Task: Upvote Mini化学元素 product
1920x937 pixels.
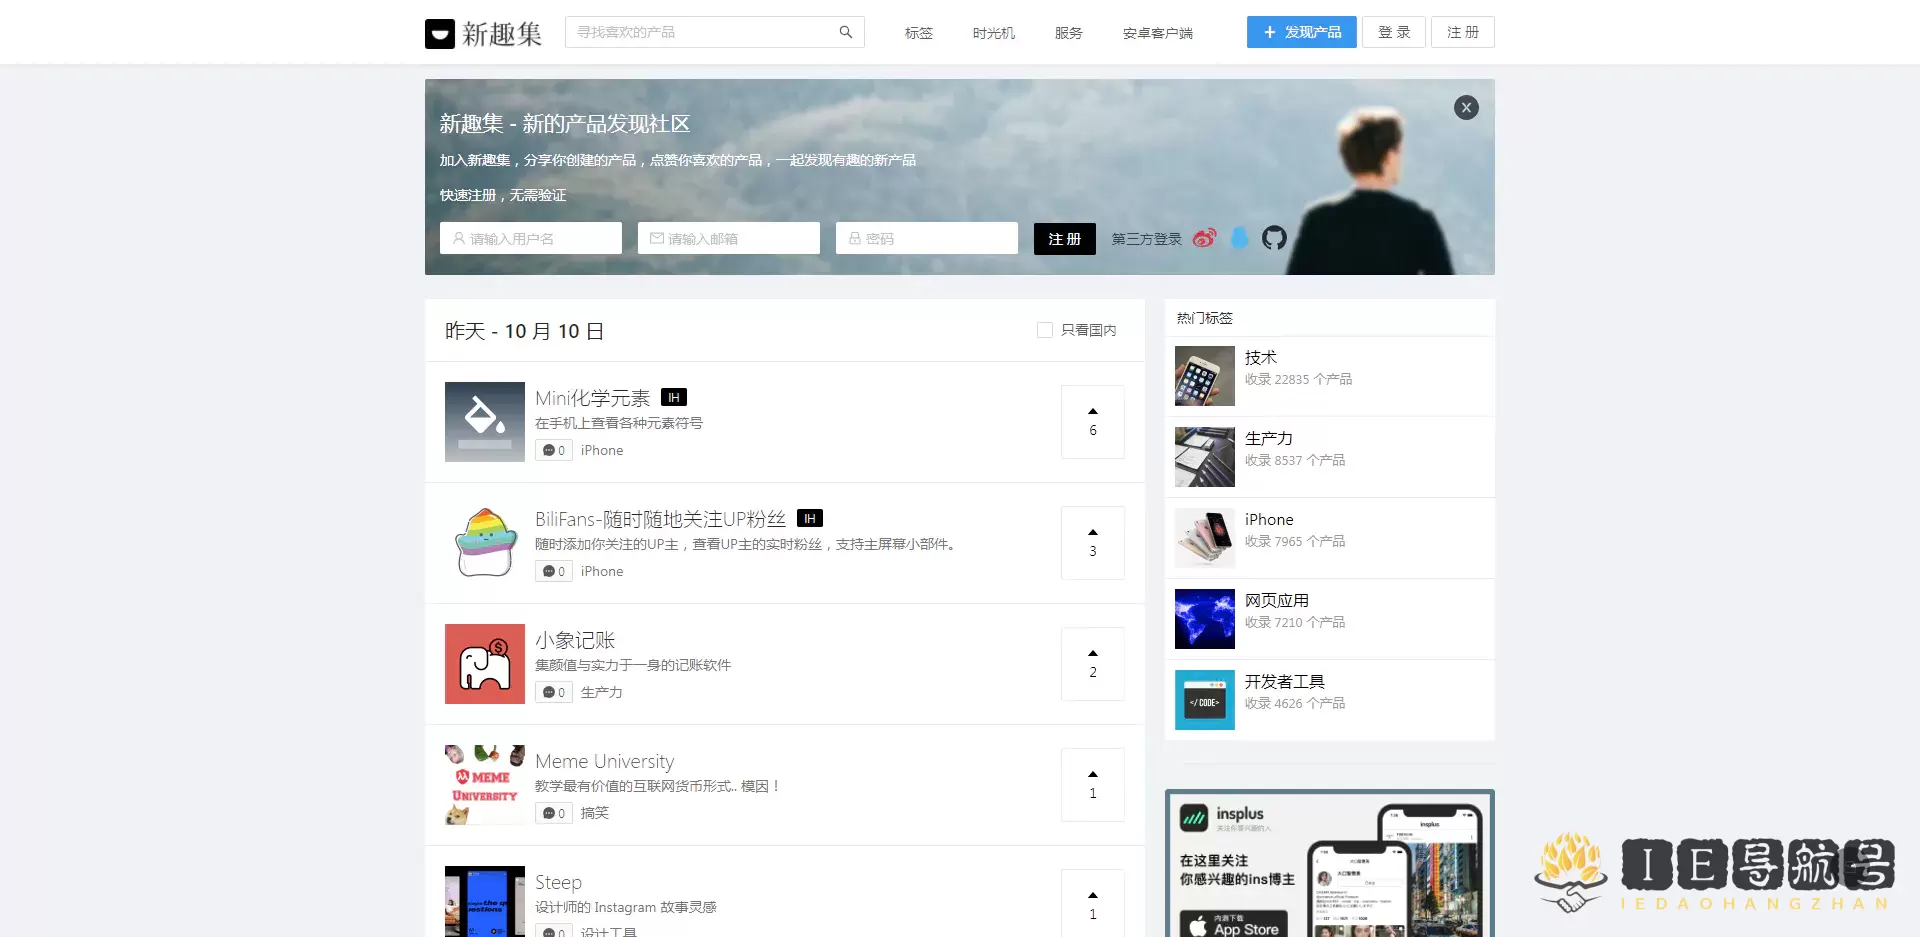Action: 1092,421
